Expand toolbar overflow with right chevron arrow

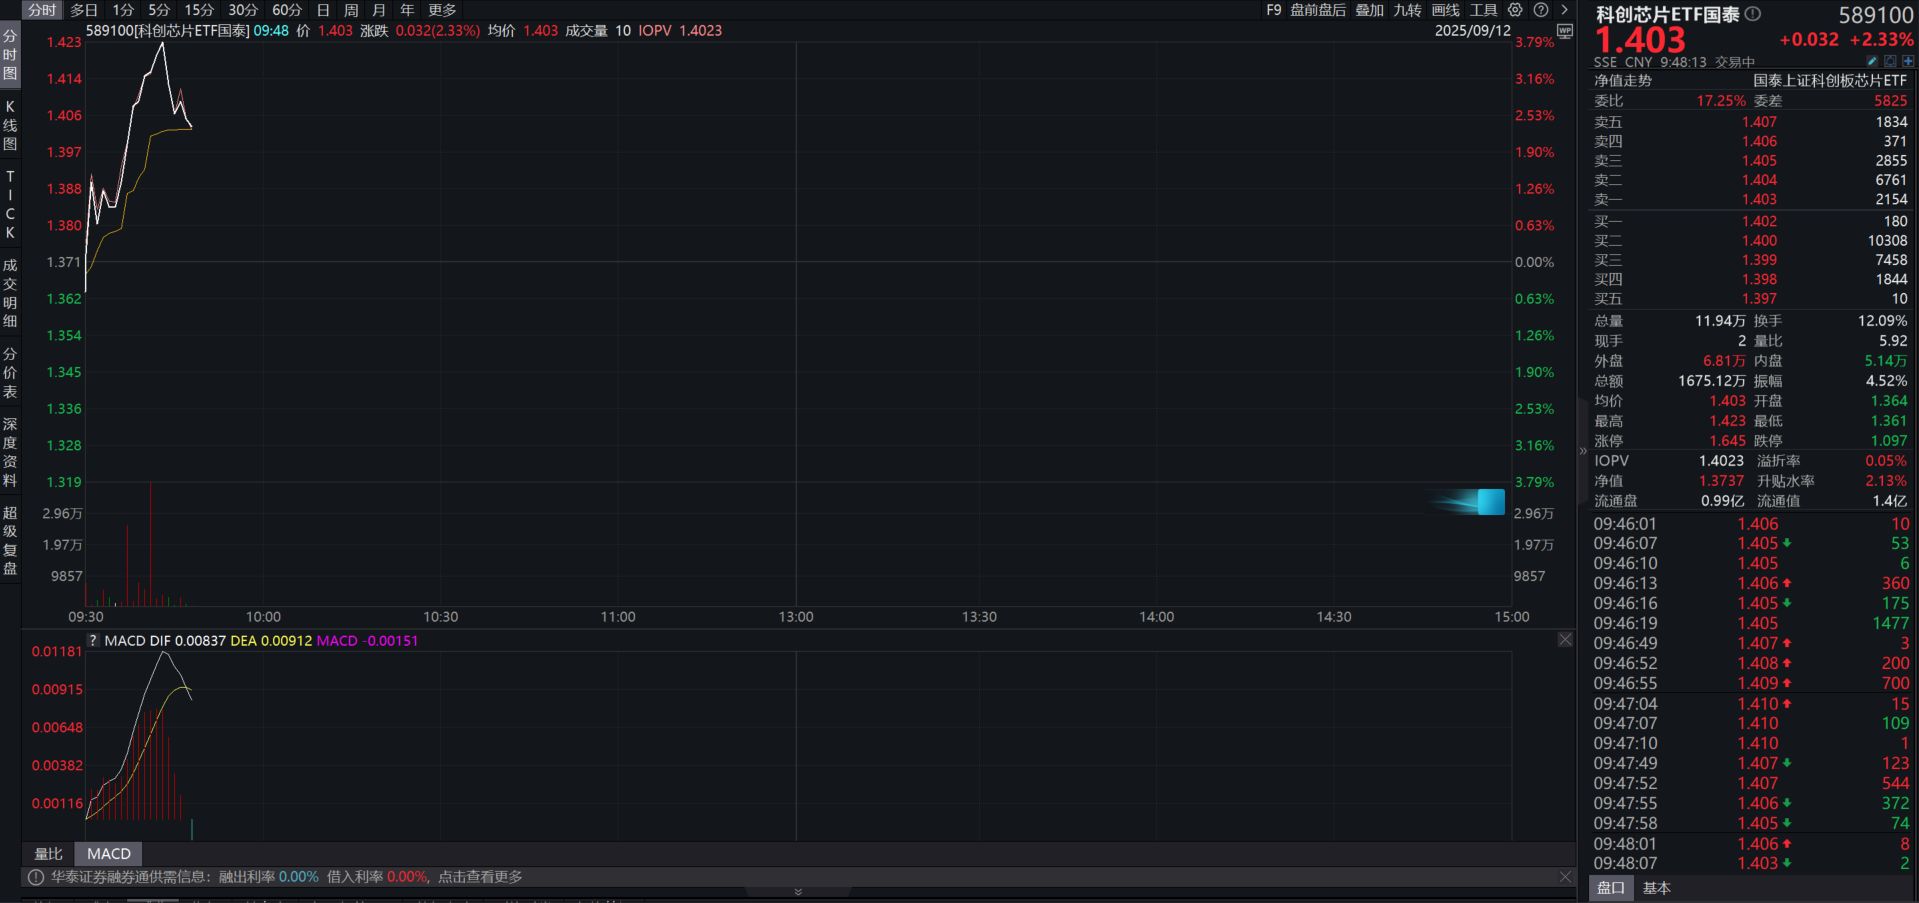tap(1565, 10)
